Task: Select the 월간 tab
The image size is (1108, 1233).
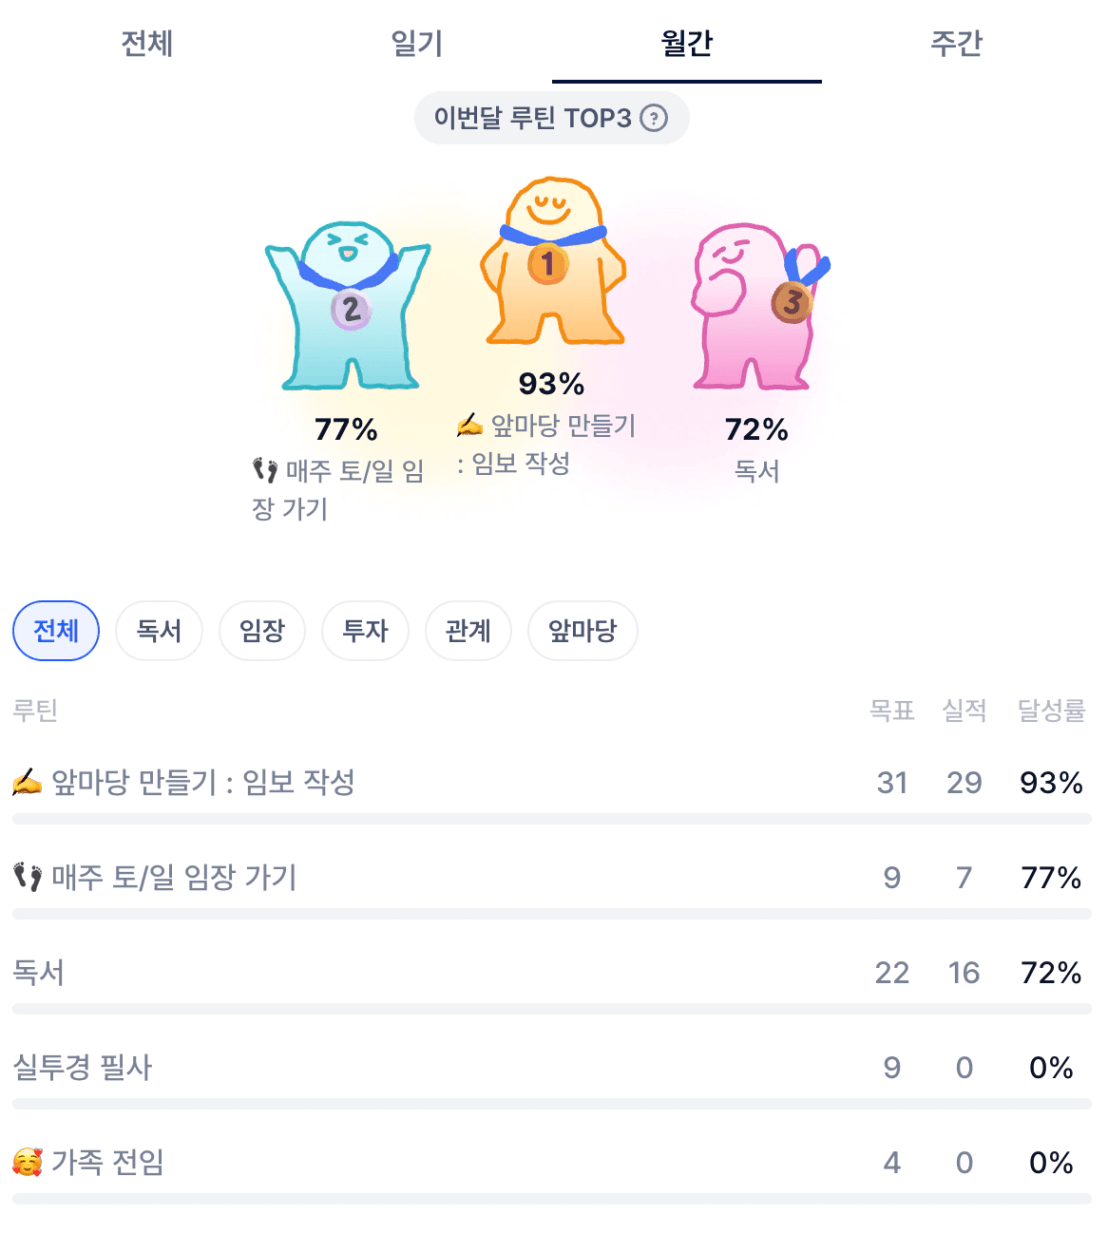Action: point(686,43)
